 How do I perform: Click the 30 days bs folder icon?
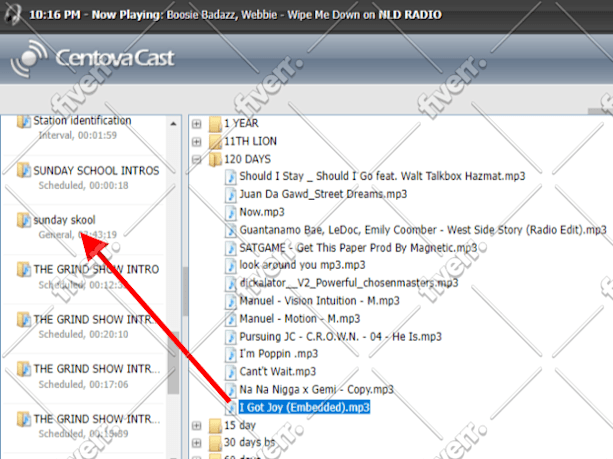point(215,443)
